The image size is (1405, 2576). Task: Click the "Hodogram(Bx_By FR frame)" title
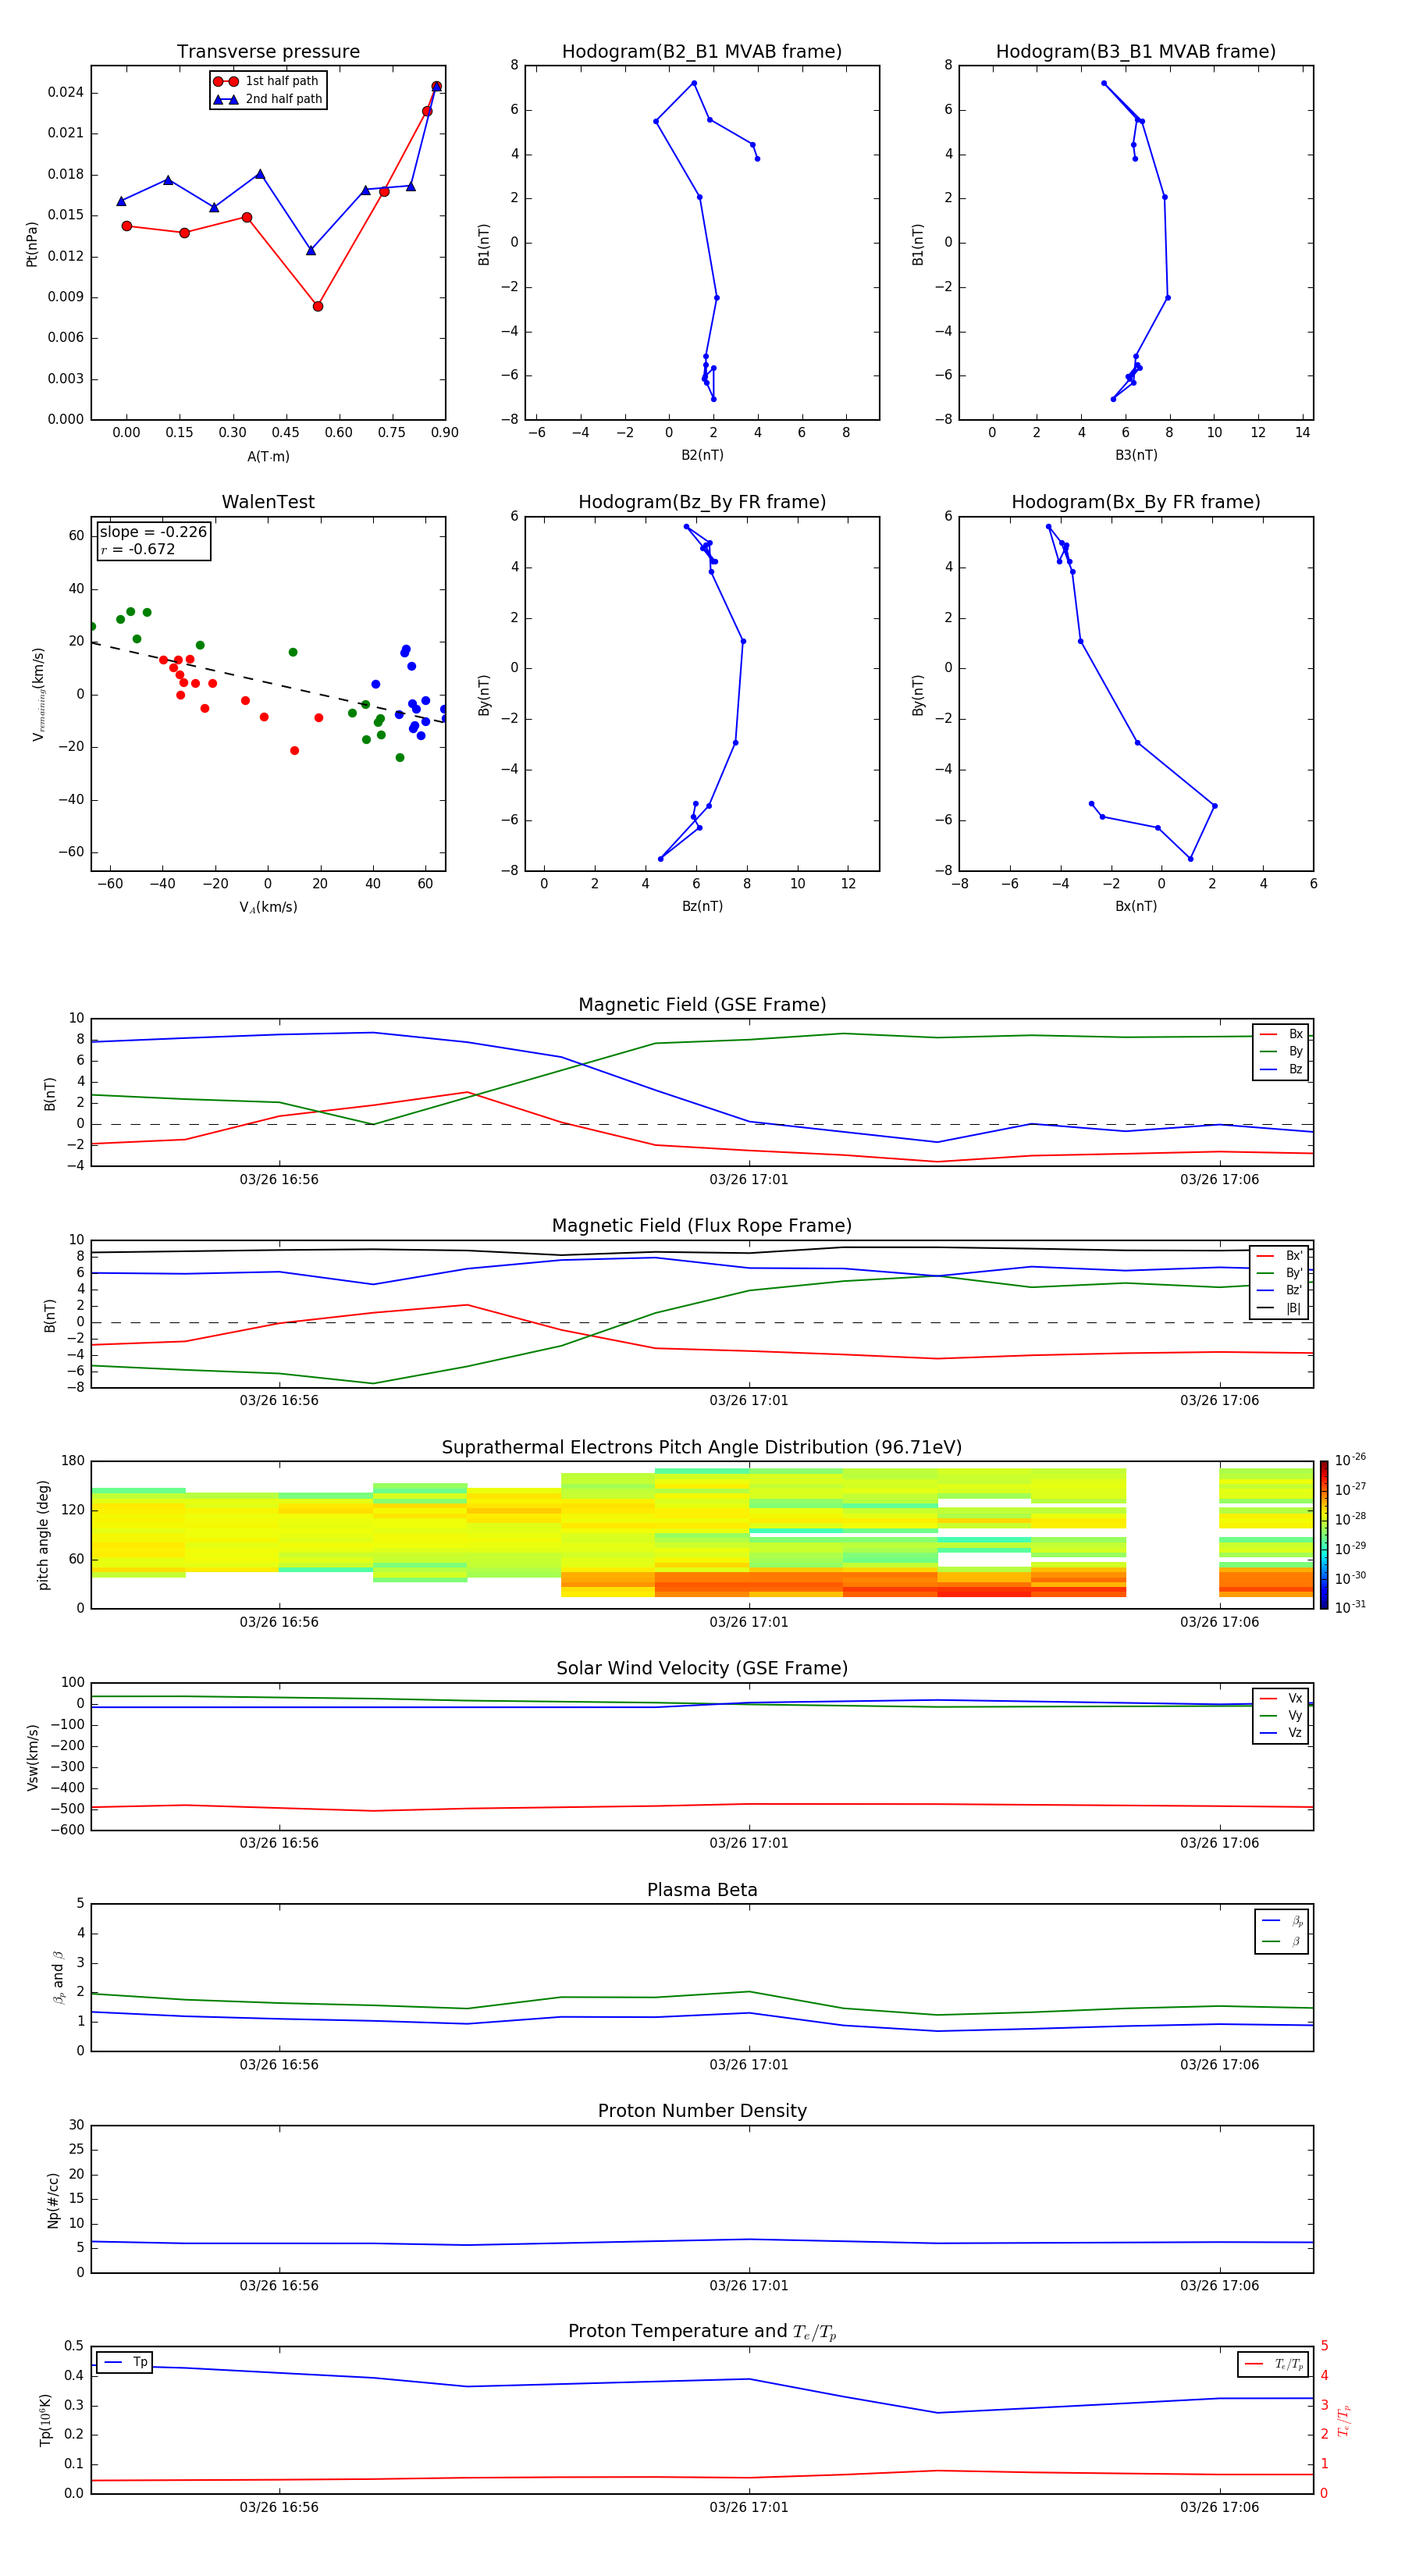1136,502
